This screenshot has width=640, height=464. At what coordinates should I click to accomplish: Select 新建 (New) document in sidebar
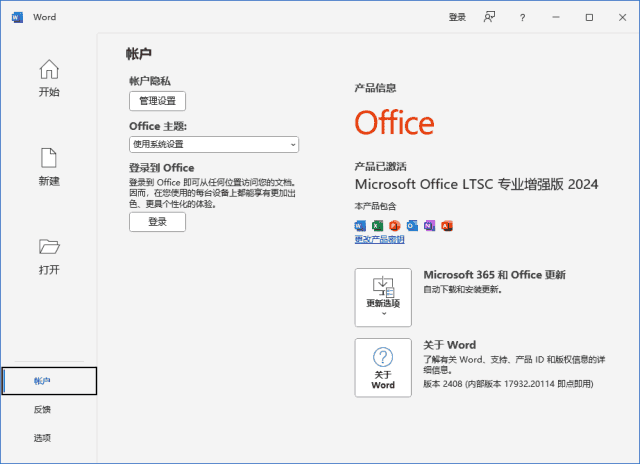click(48, 166)
